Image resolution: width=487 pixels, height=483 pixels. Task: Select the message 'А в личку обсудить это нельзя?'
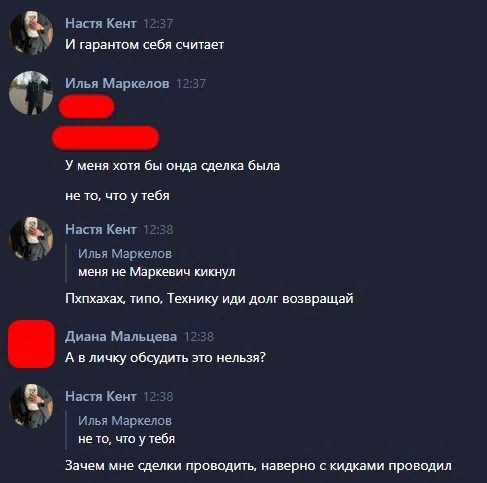pyautogui.click(x=165, y=357)
